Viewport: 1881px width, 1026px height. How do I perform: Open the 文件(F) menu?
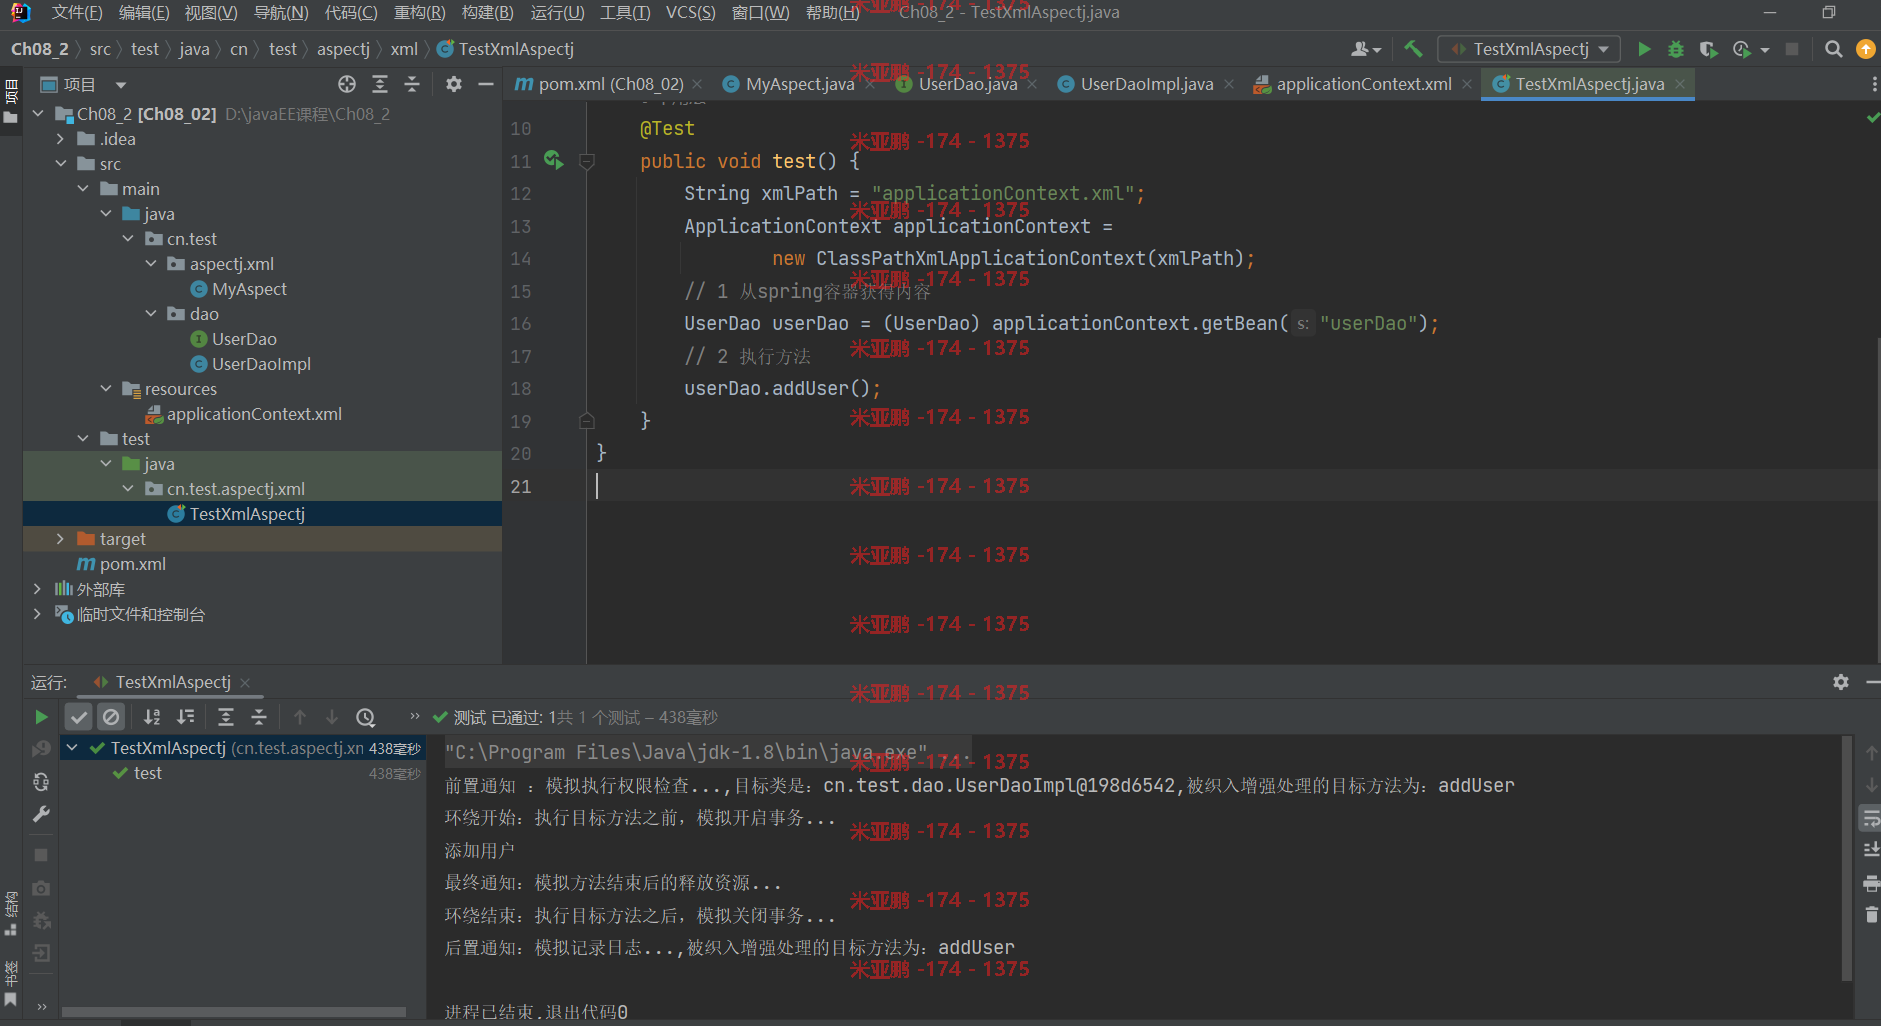click(77, 13)
